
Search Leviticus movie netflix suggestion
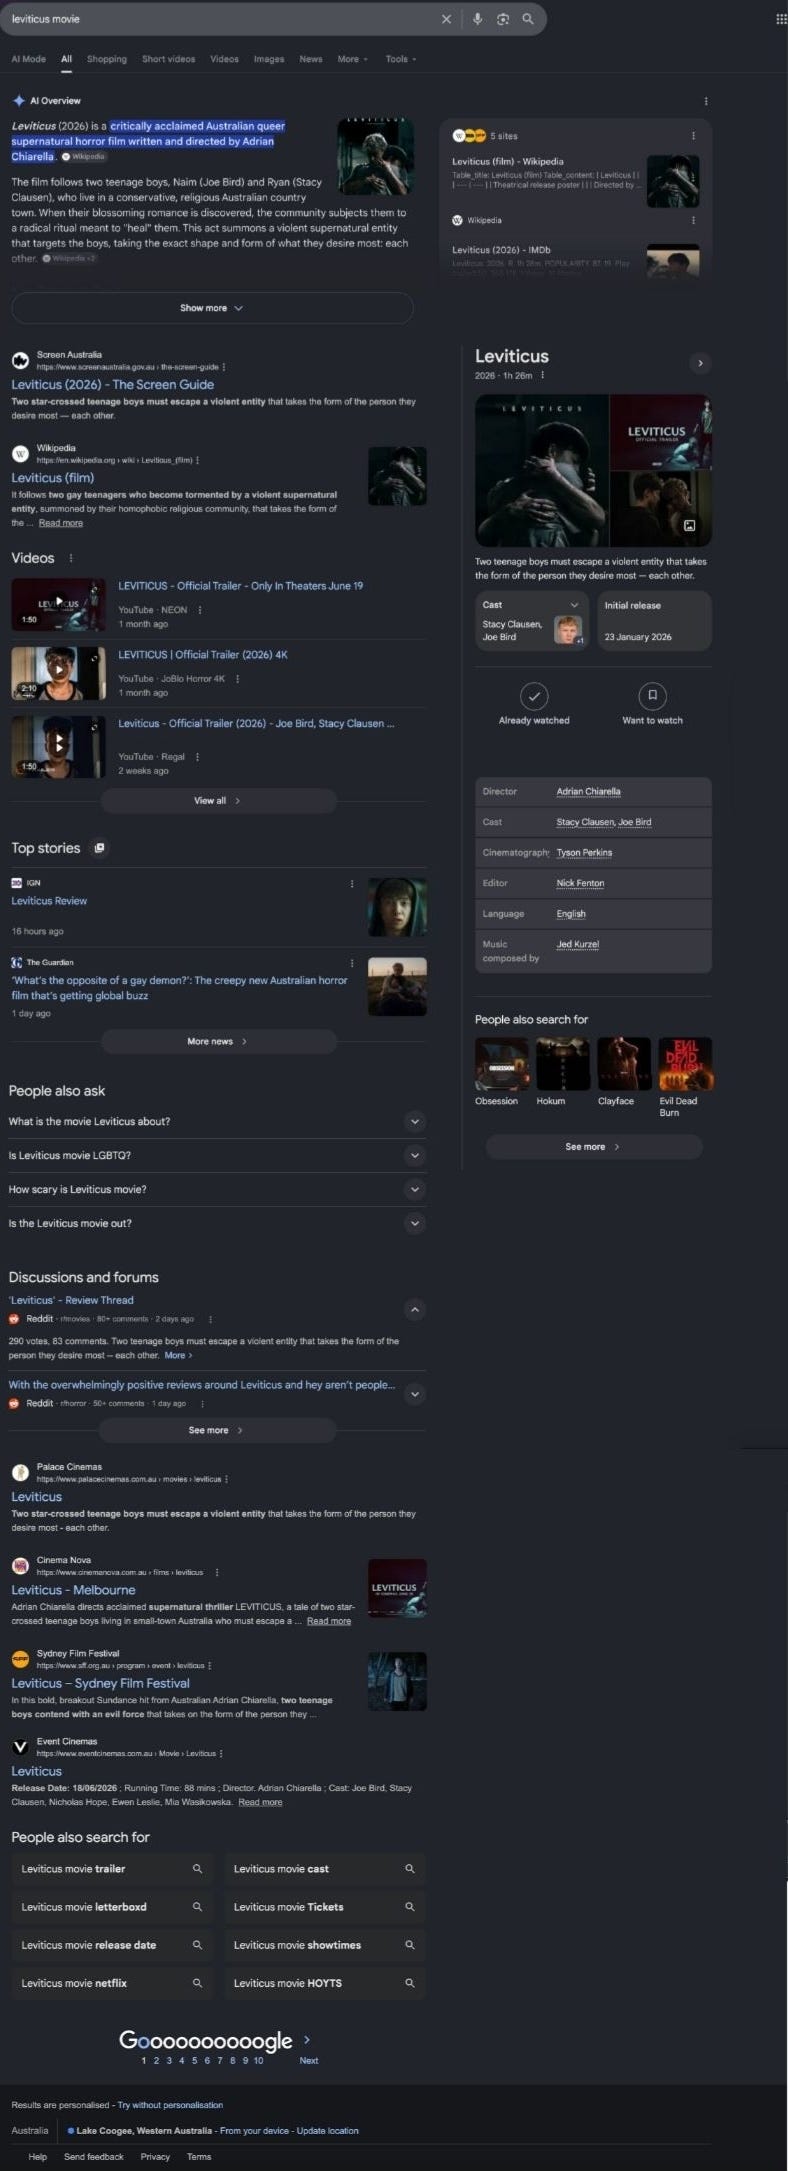[x=112, y=1983]
